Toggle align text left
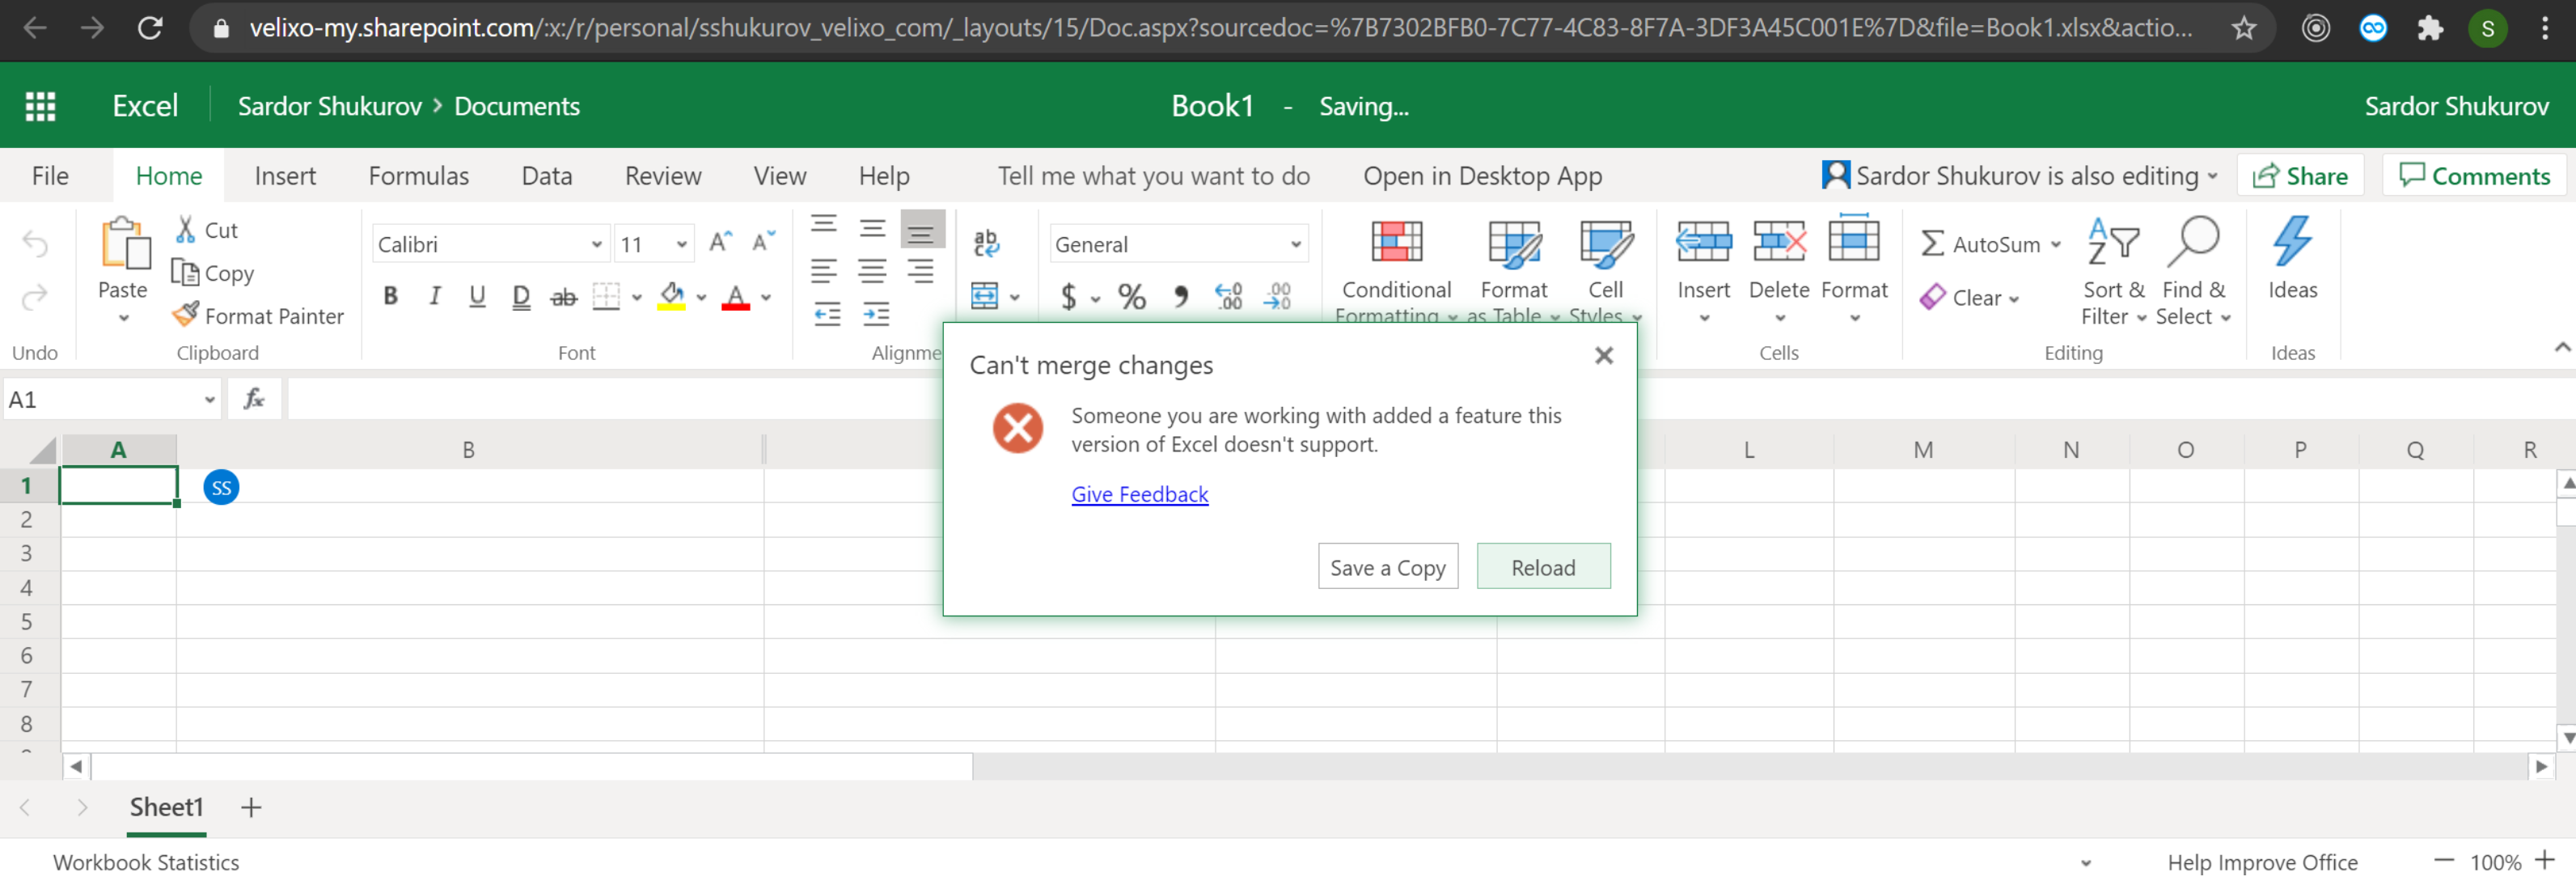This screenshot has width=2576, height=881. point(824,270)
